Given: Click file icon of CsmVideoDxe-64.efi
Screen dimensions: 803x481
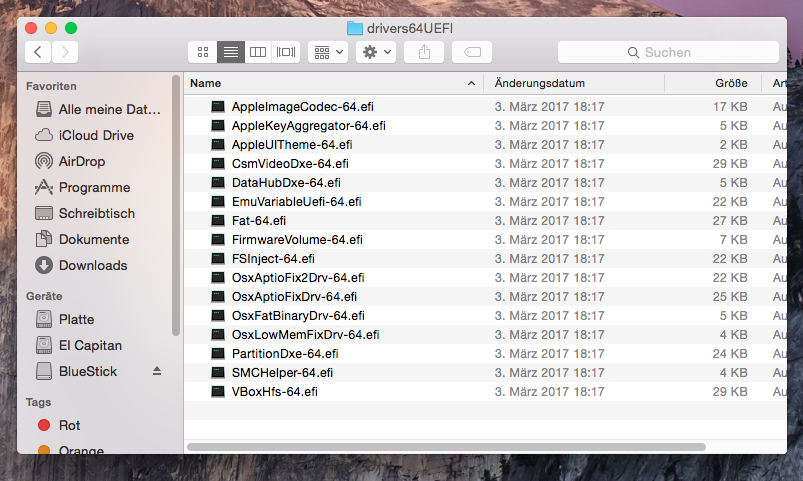Looking at the screenshot, I should 218,163.
